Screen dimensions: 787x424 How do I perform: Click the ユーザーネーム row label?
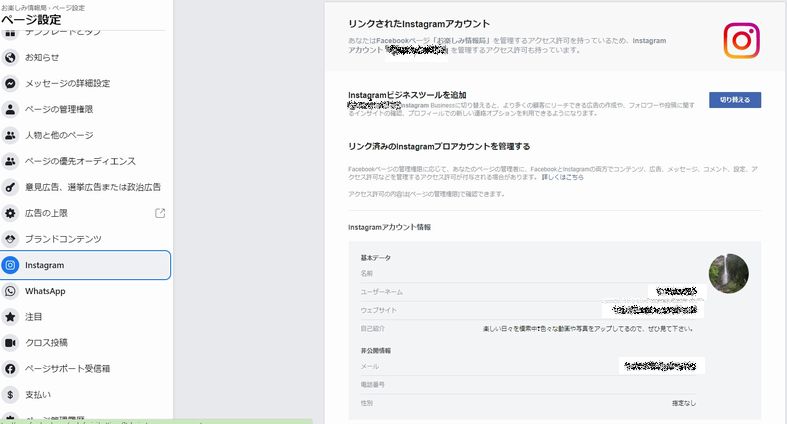(x=381, y=292)
